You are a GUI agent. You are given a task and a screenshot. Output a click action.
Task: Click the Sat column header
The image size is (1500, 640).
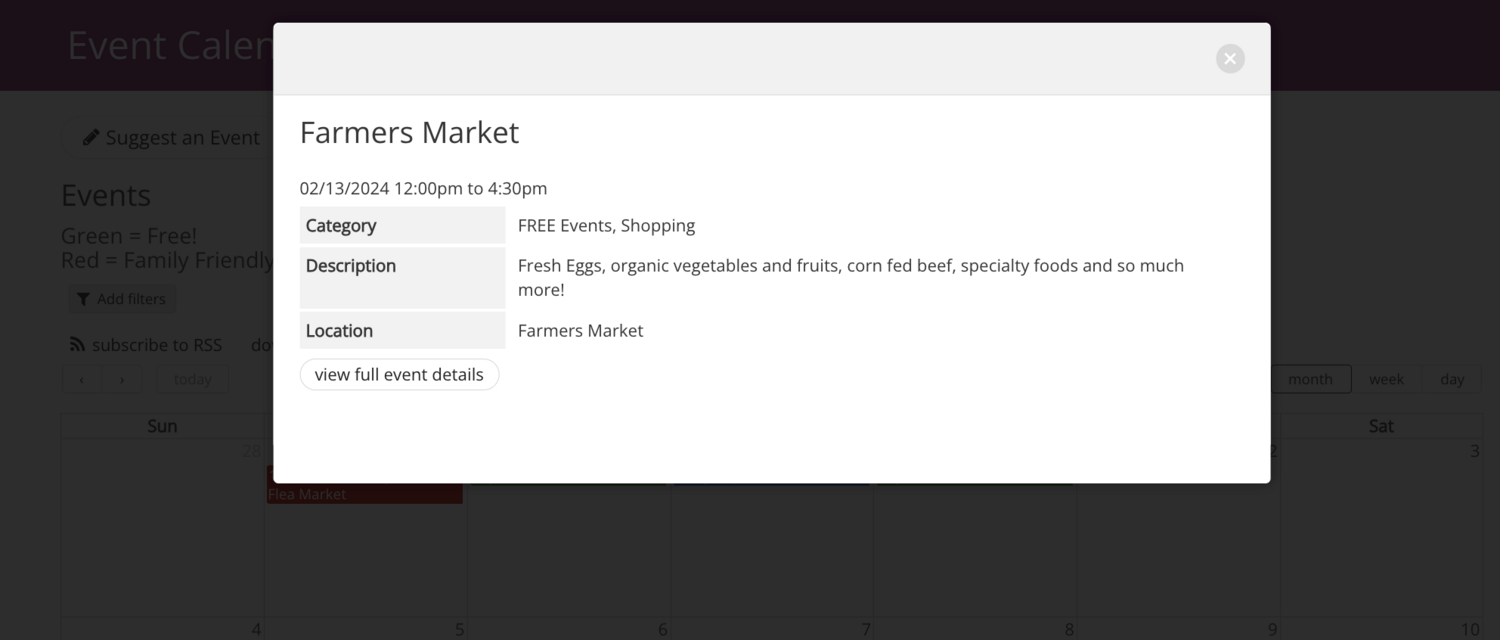click(x=1381, y=426)
